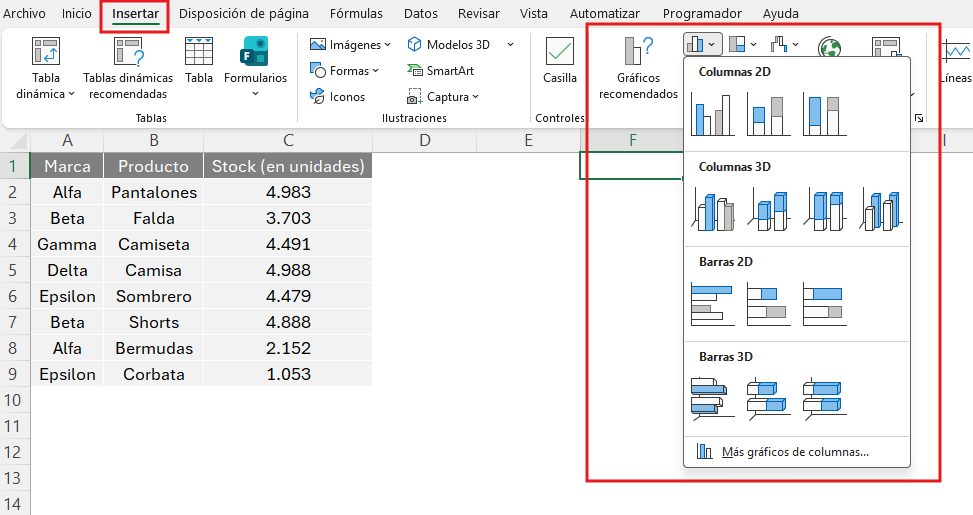Click Más gráficos de columnas link

coord(797,452)
